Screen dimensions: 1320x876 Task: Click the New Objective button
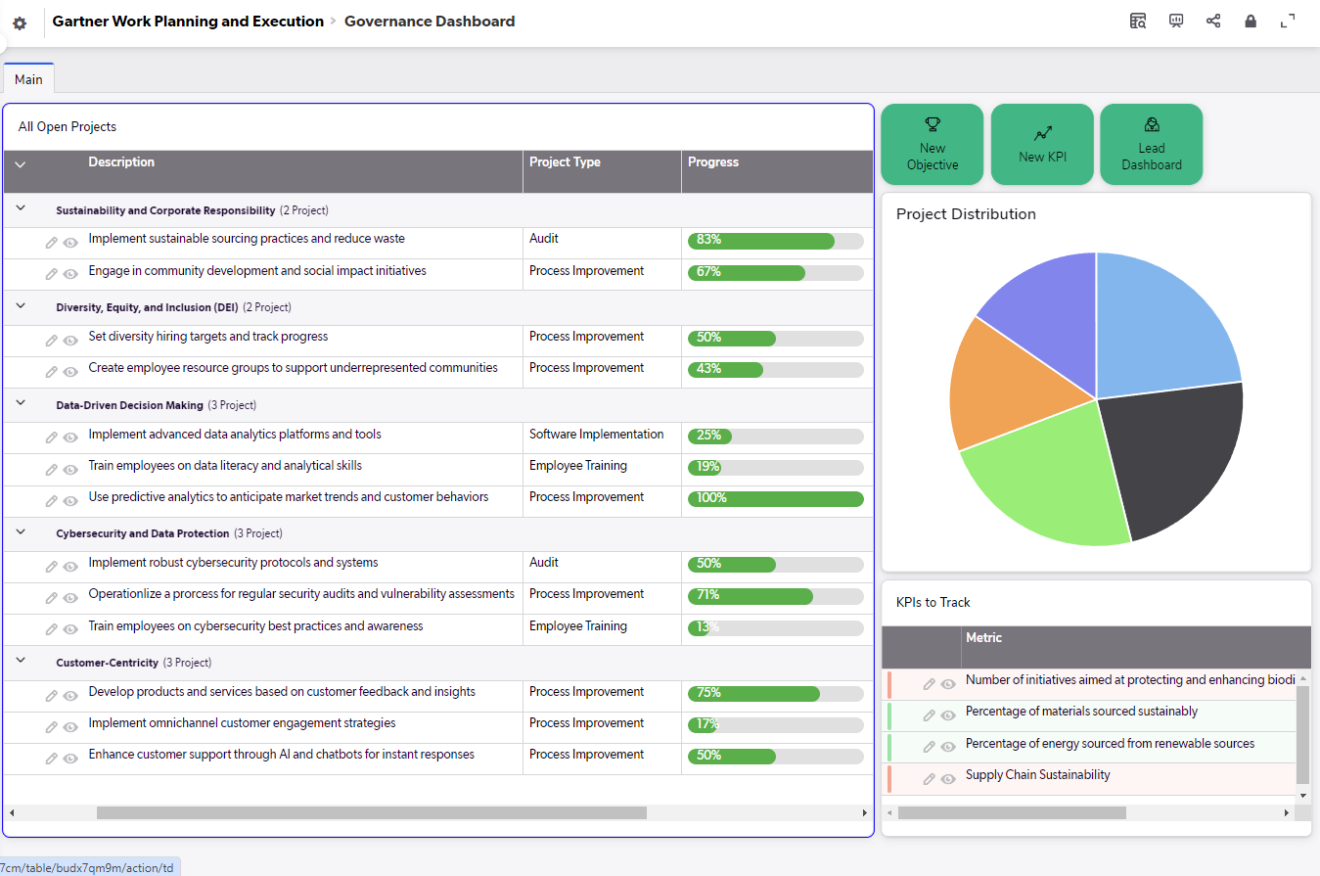(932, 145)
